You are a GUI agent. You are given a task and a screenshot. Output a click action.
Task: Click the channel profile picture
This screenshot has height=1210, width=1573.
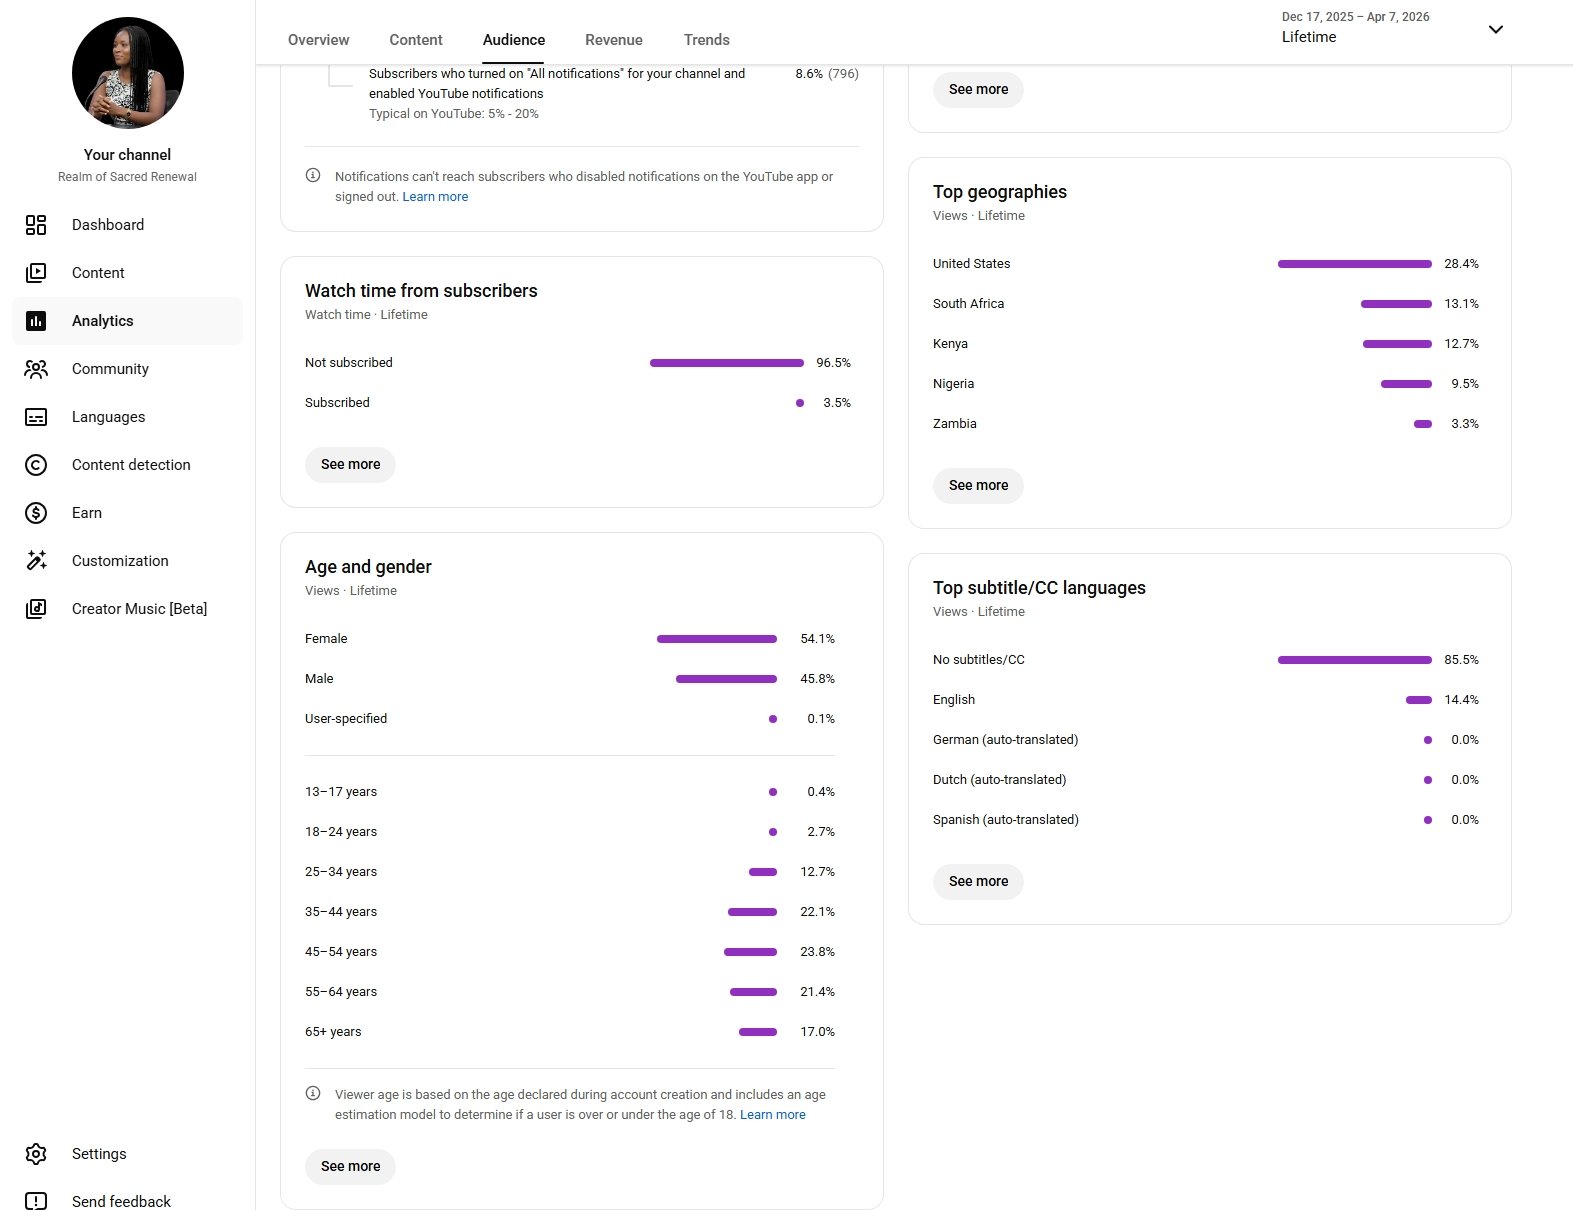coord(128,73)
